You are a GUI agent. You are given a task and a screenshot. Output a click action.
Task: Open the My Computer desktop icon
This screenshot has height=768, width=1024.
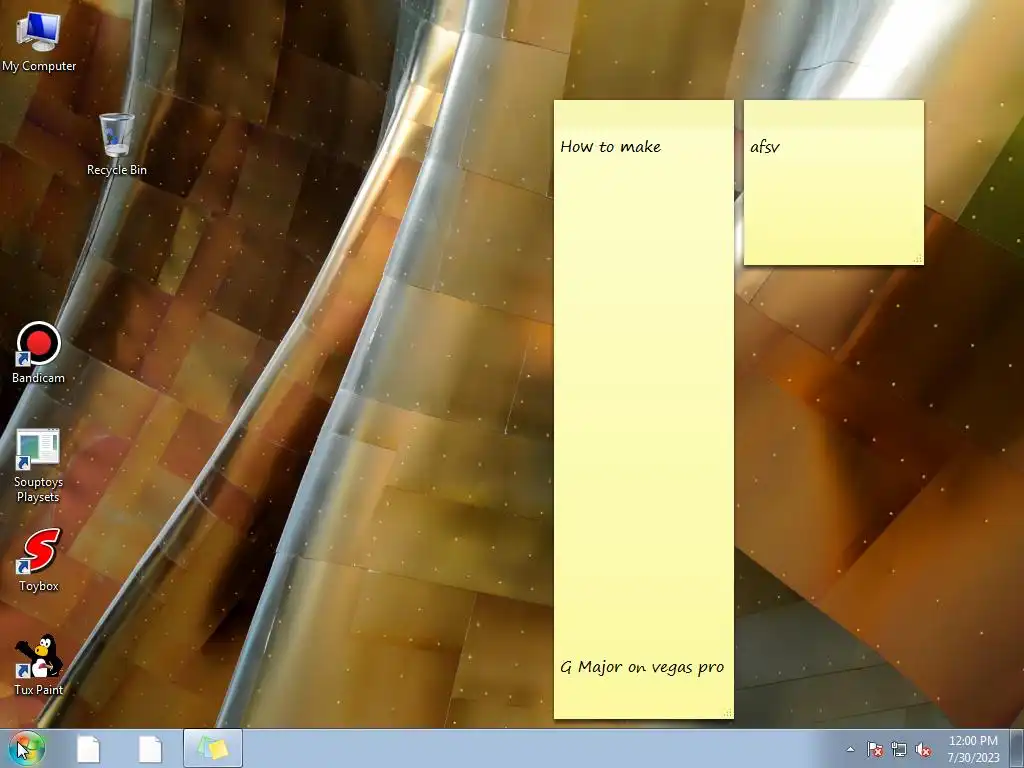39,32
